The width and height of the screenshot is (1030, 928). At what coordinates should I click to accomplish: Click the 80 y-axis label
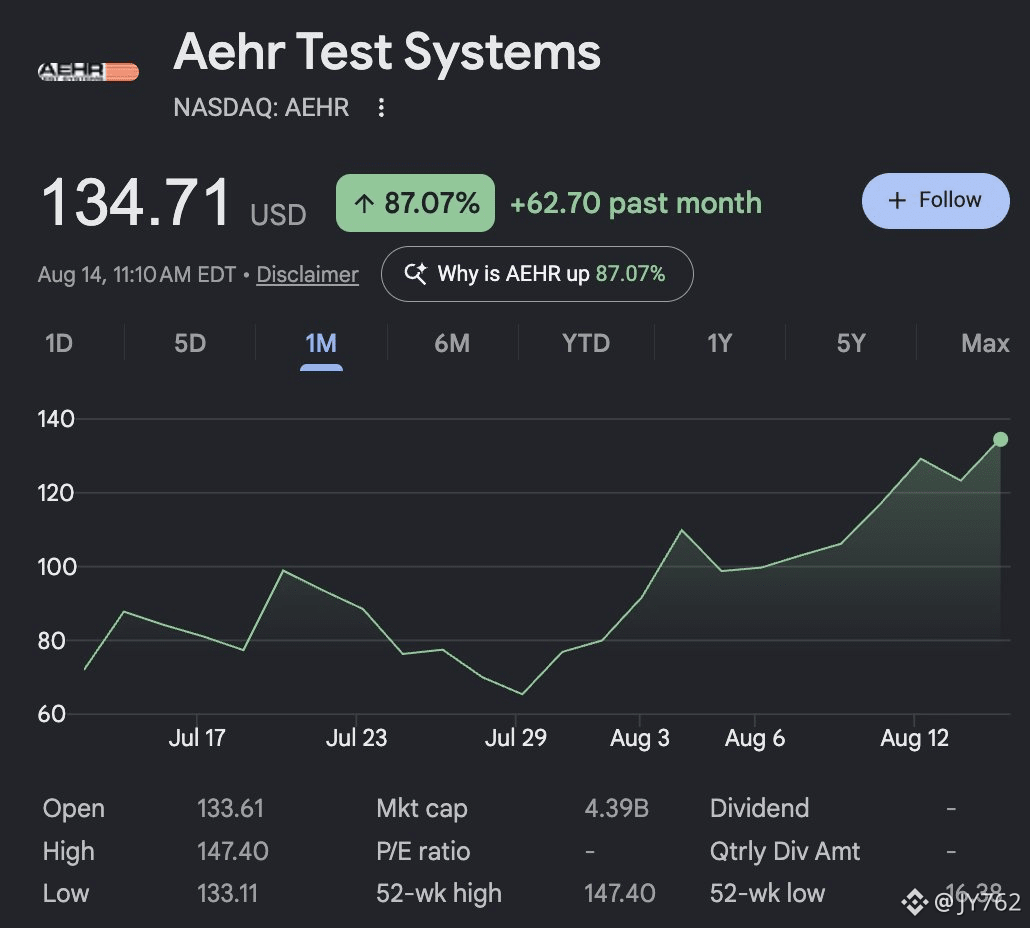coord(51,641)
